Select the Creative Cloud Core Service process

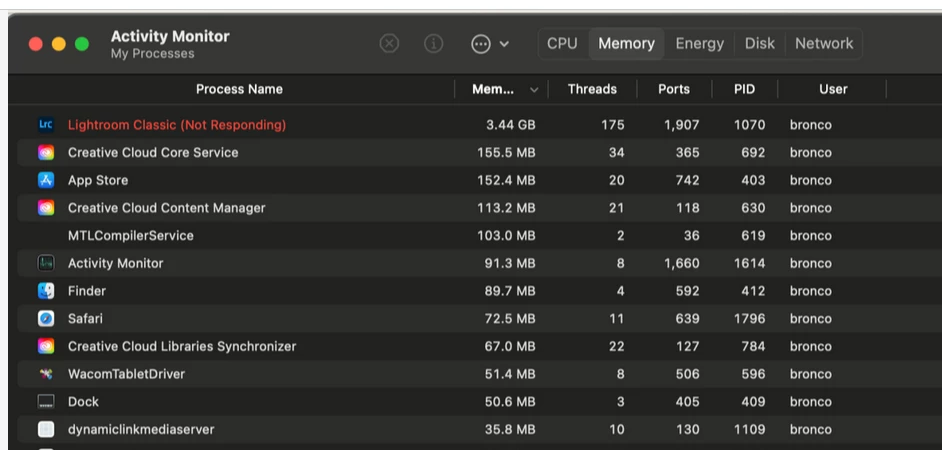click(x=153, y=153)
